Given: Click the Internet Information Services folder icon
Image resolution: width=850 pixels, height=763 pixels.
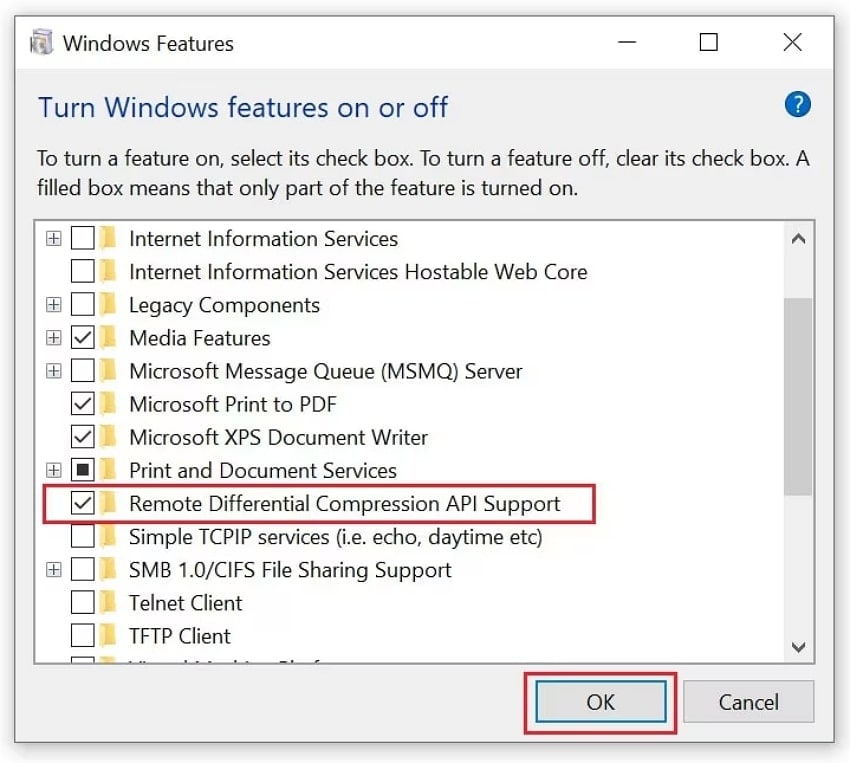Looking at the screenshot, I should [x=109, y=238].
